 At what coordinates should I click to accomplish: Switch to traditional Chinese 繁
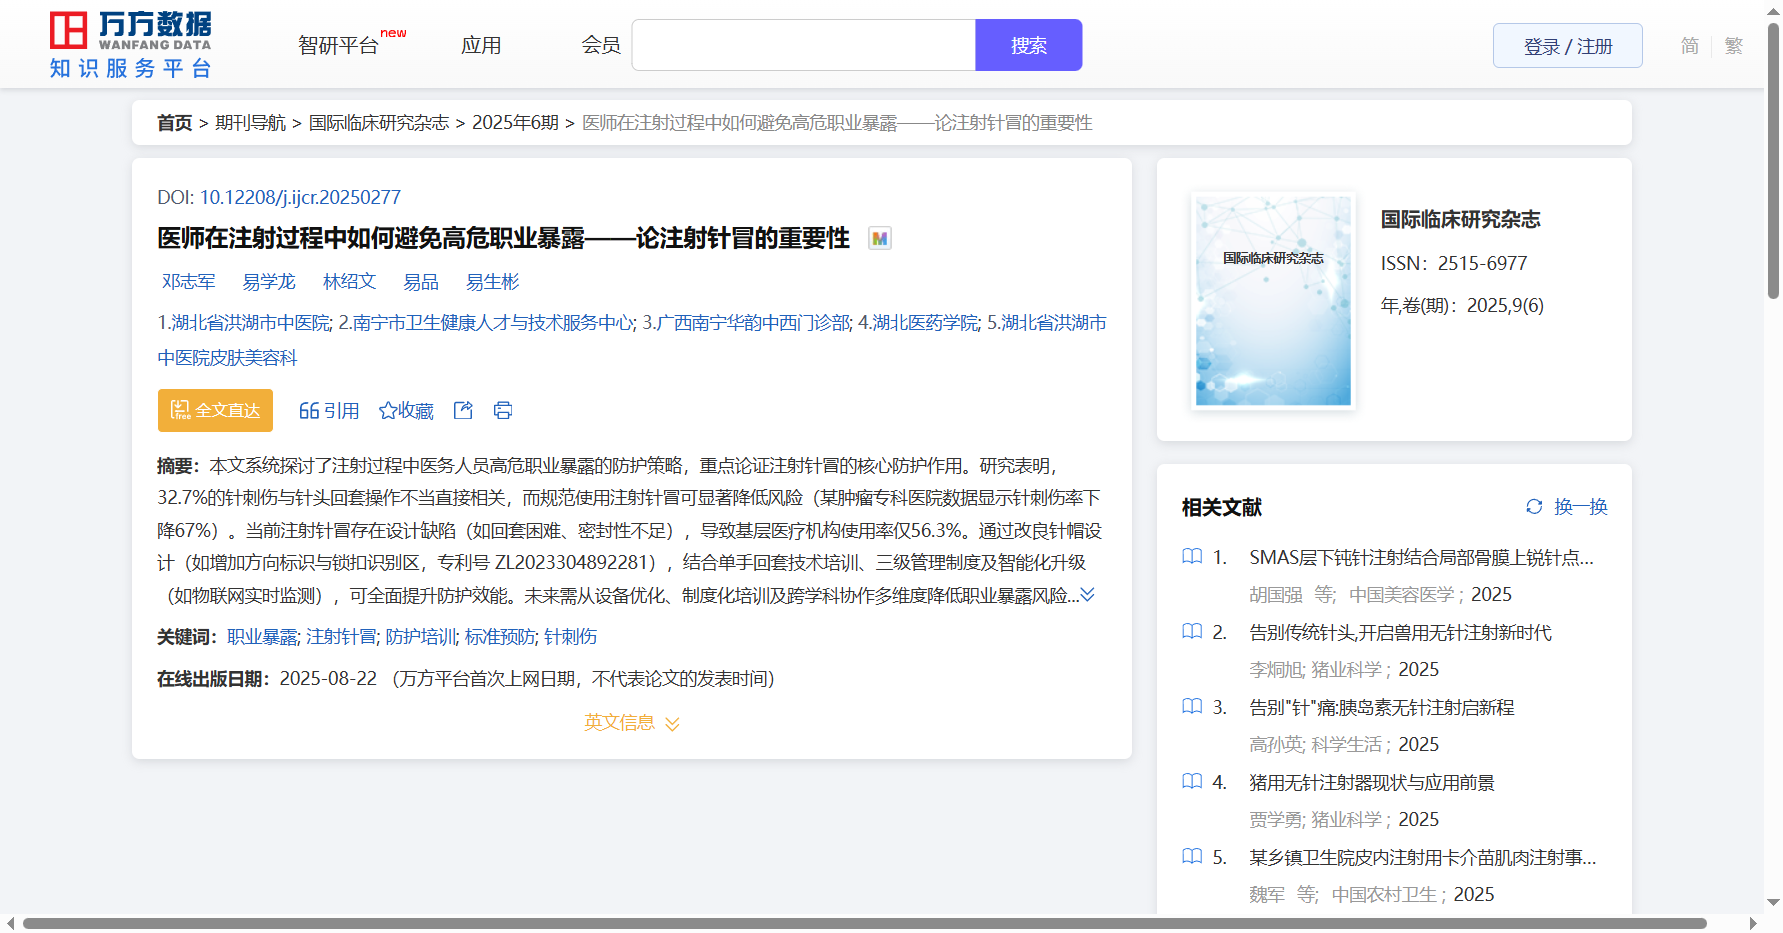click(1734, 46)
